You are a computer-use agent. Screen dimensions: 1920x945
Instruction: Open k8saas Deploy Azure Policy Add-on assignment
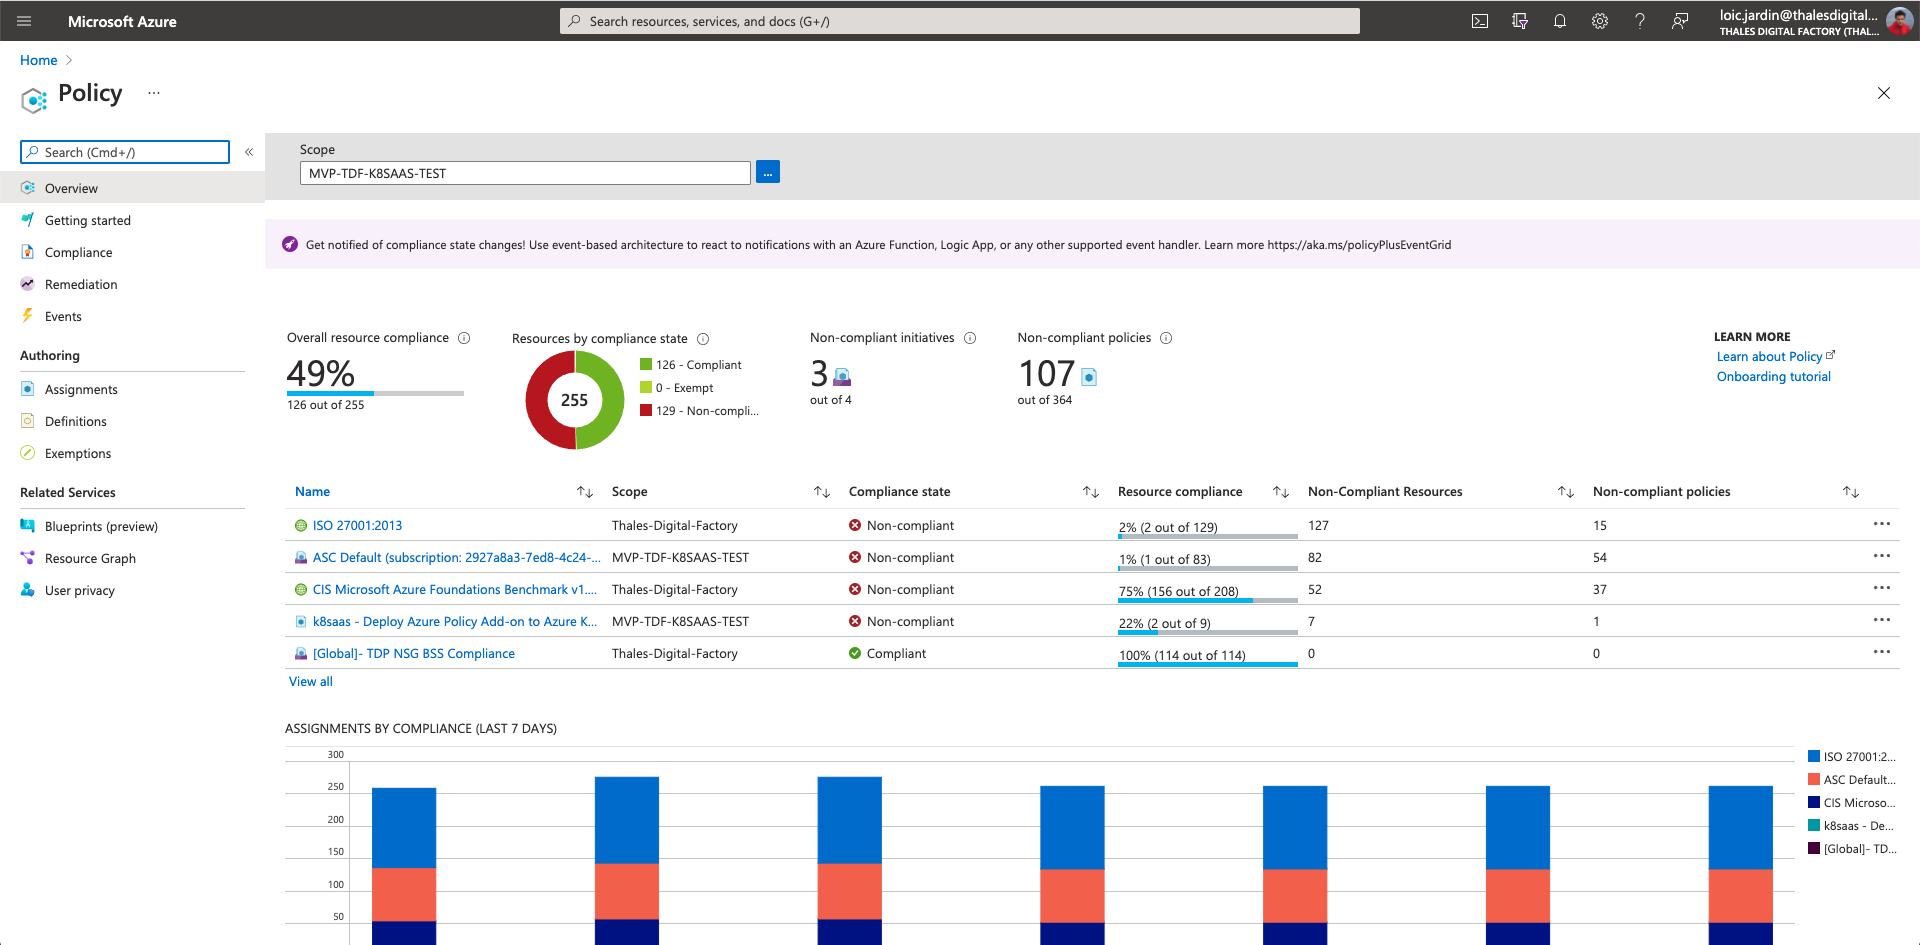point(455,622)
